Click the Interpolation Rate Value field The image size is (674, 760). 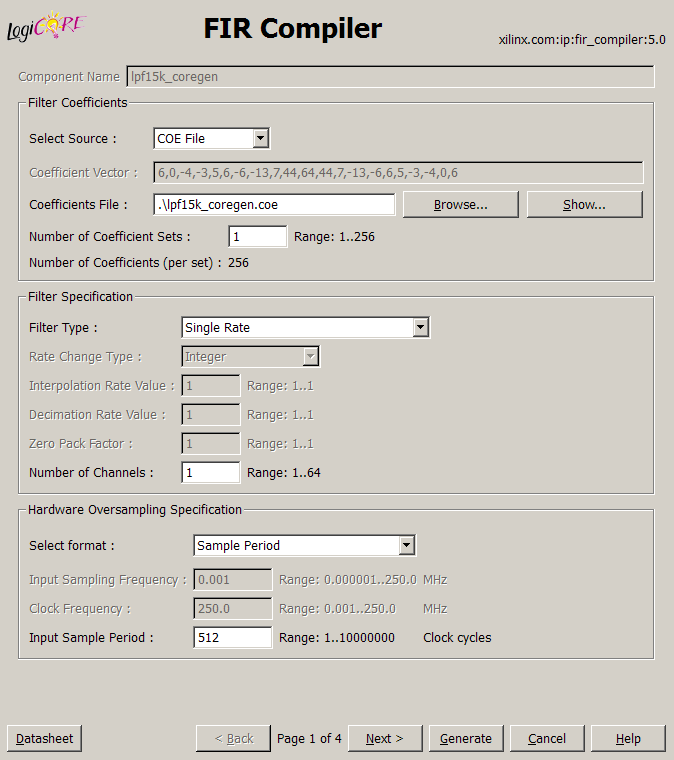[211, 386]
